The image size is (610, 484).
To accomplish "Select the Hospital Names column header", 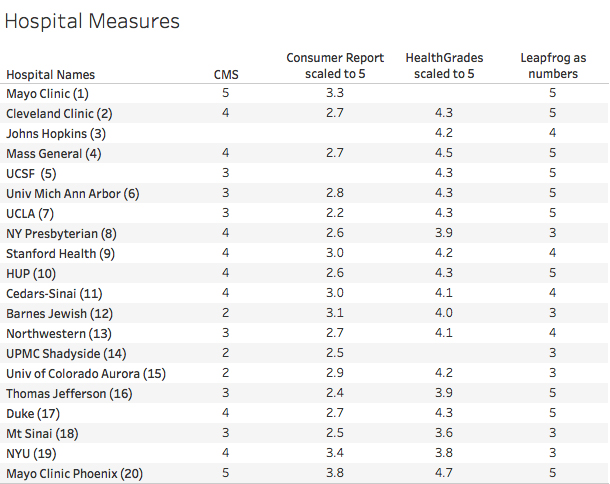I will [x=51, y=74].
